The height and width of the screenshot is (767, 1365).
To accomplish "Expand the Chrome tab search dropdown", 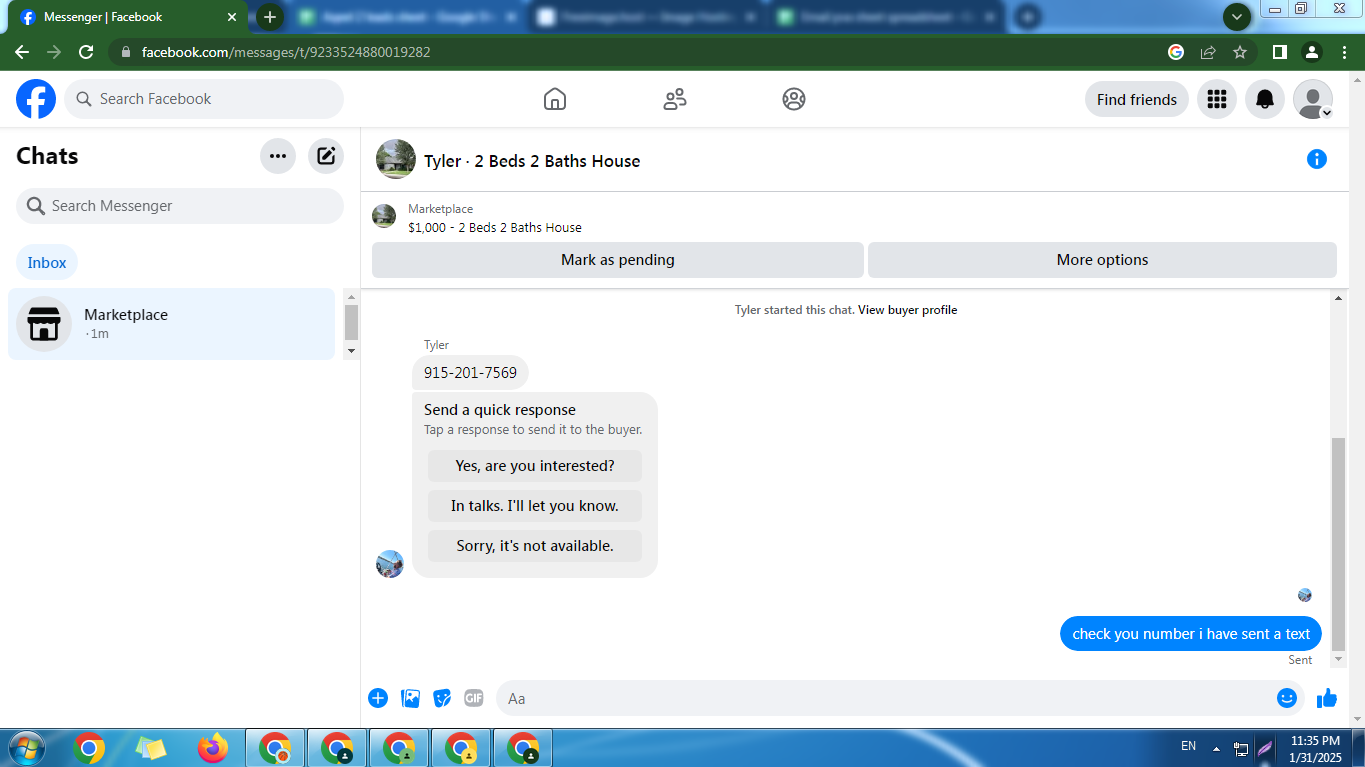I will point(1237,17).
